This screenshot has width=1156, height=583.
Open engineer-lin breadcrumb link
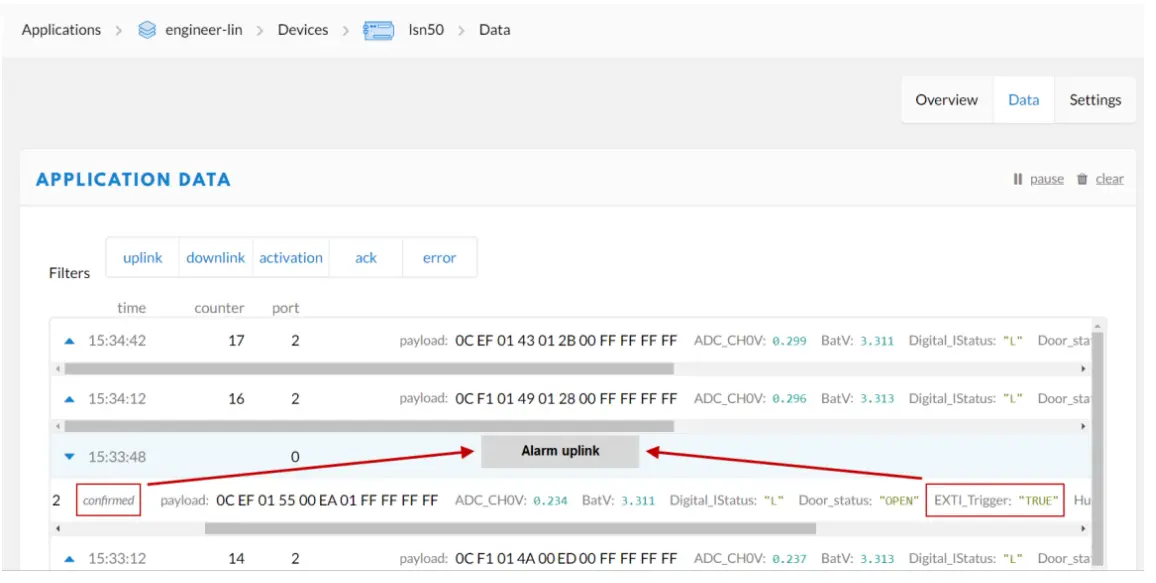[203, 30]
